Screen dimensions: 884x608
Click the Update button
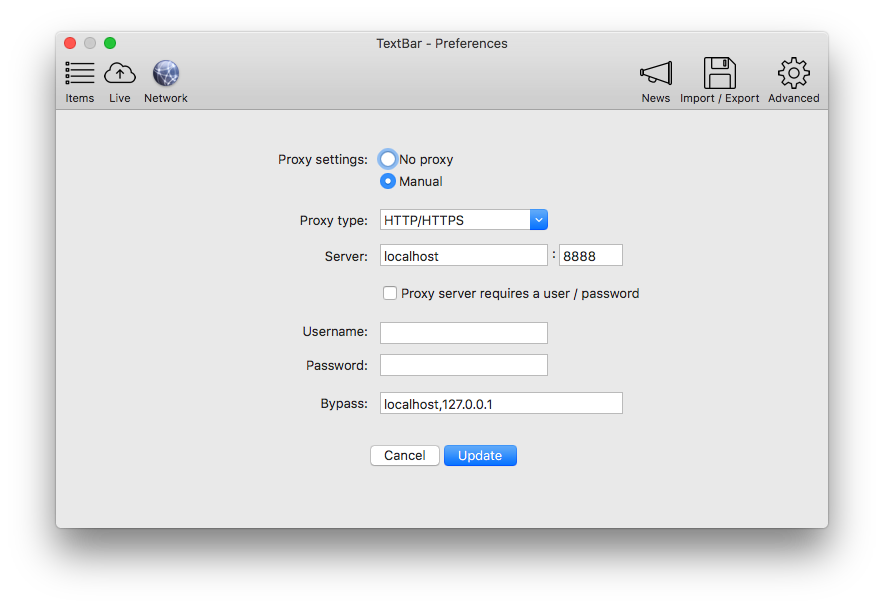[480, 456]
